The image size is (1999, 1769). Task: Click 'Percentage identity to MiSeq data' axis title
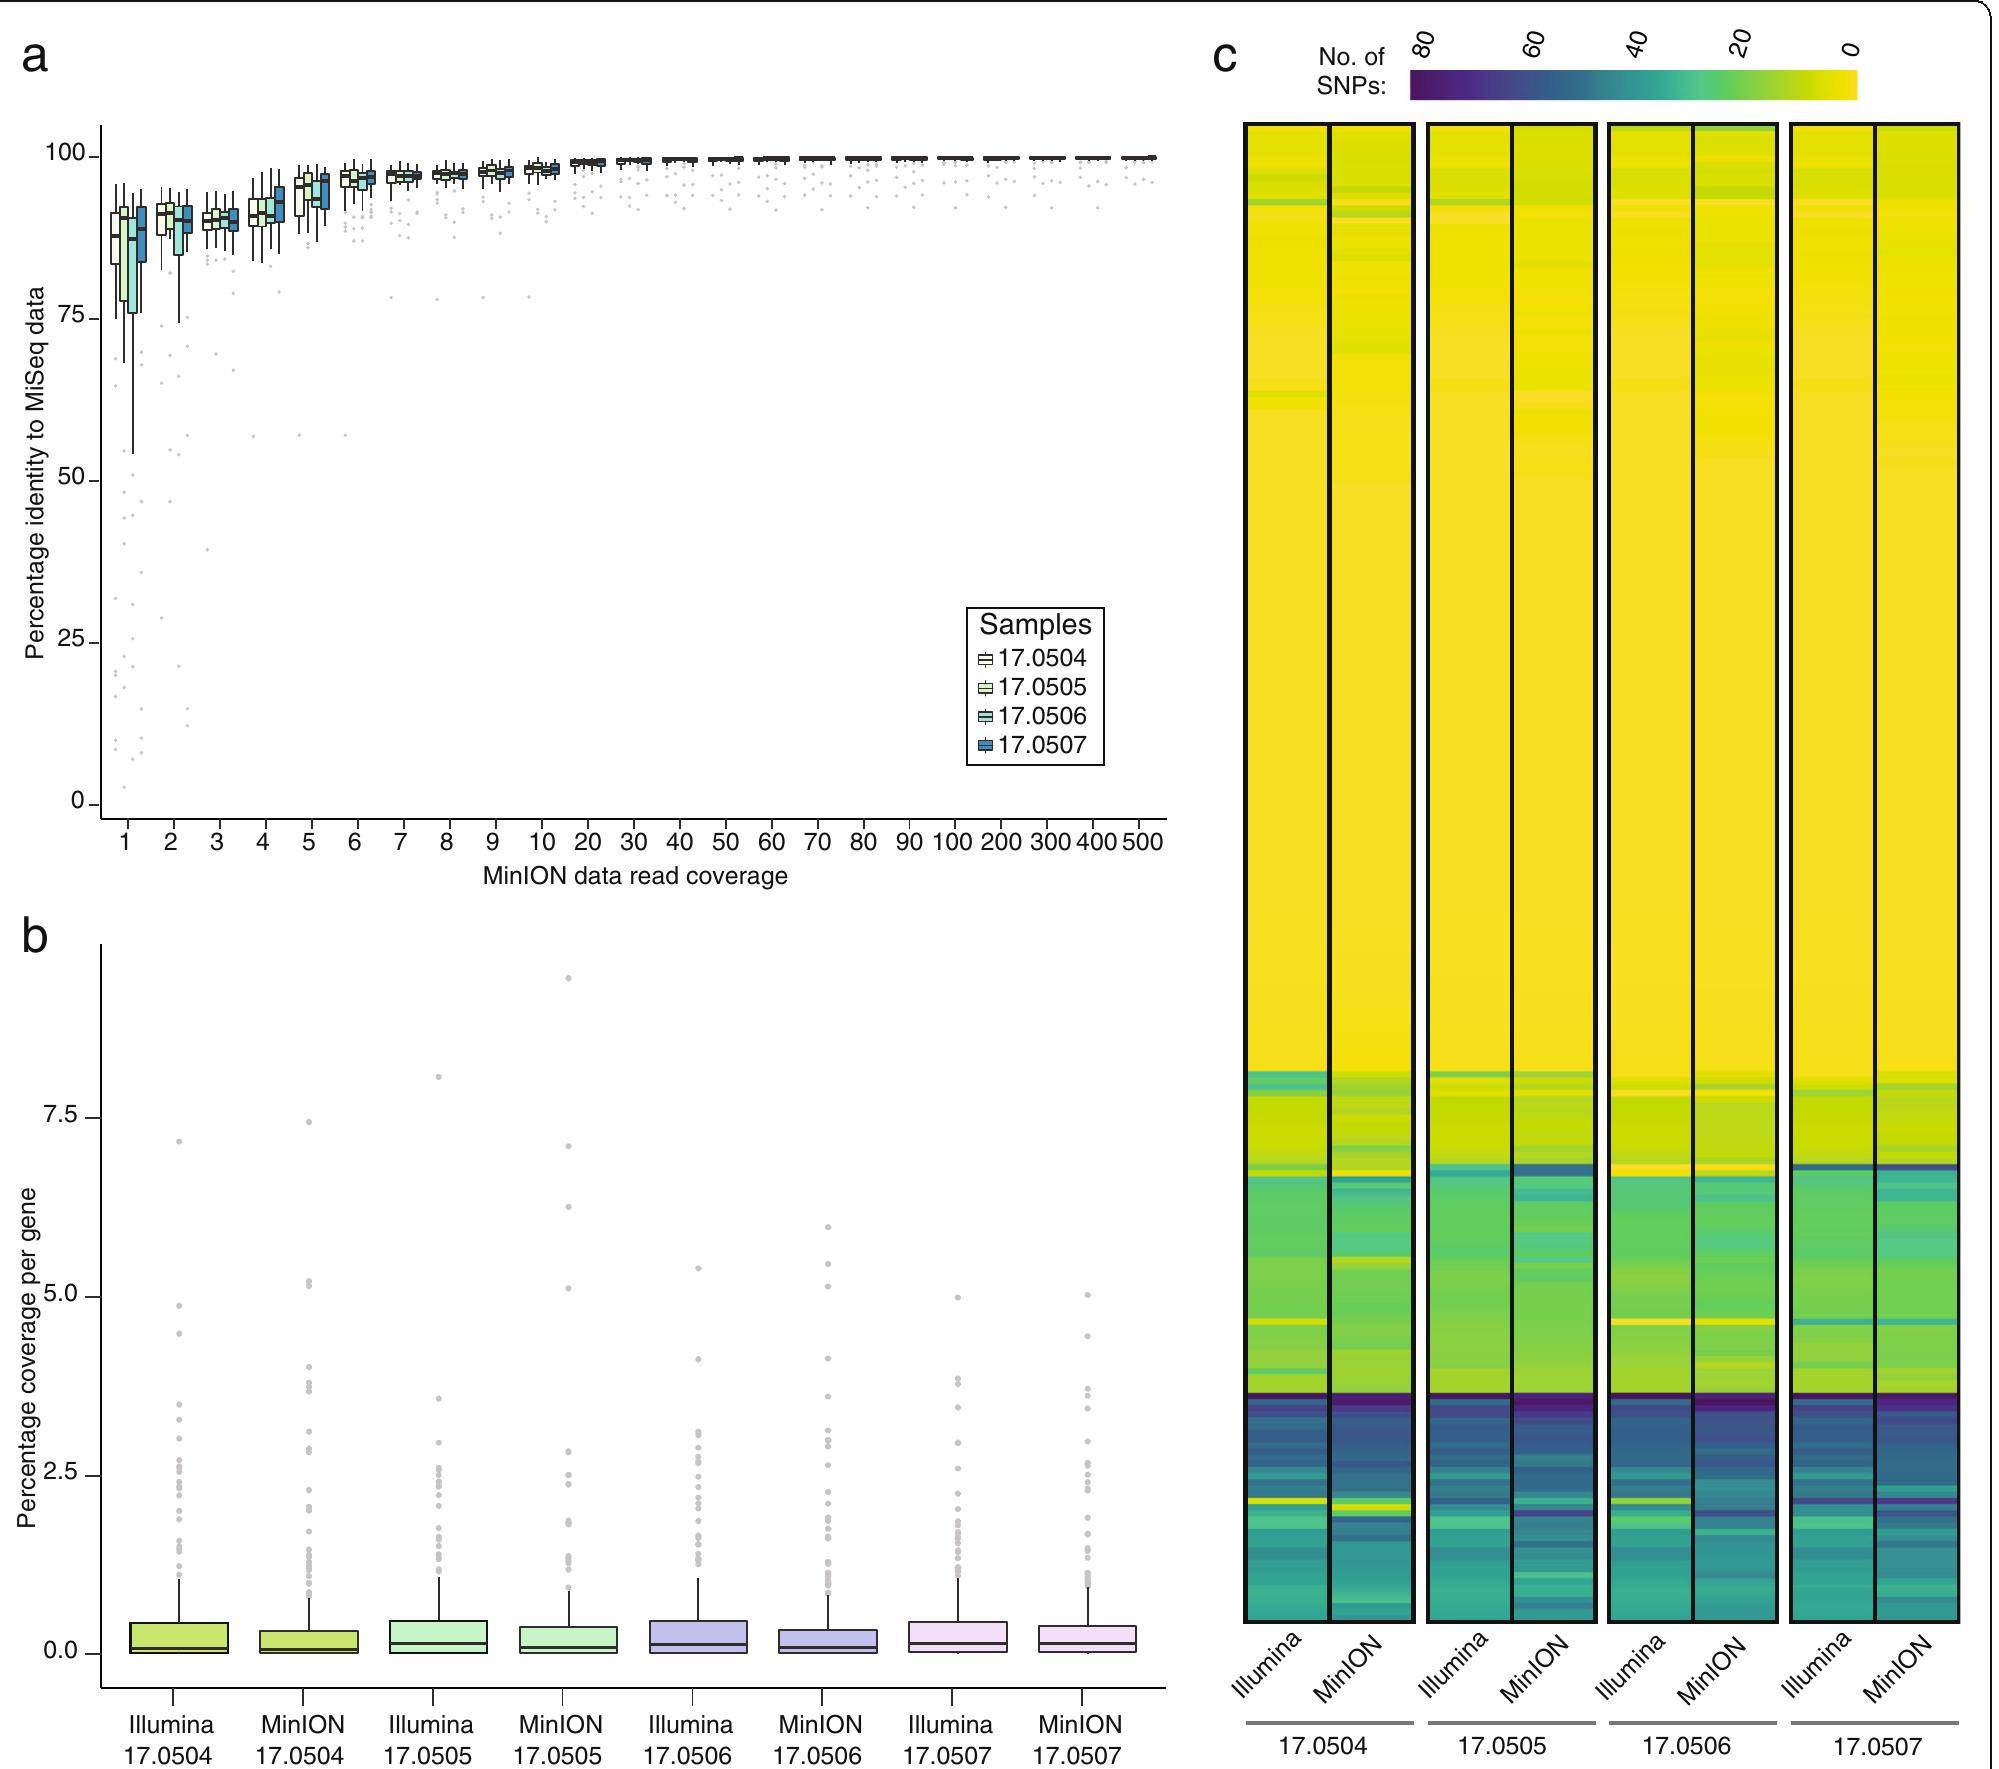coord(35,472)
